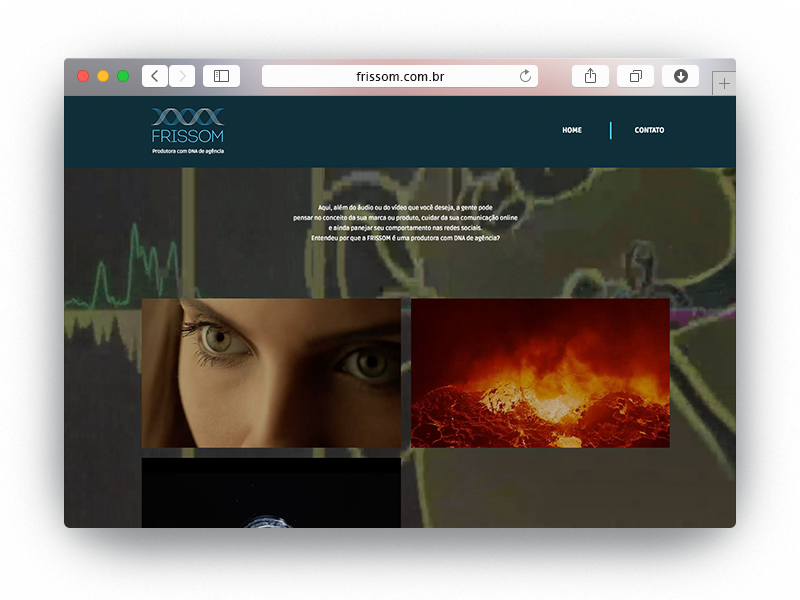Viewport: 800px width, 600px height.
Task: Open the HOME menu item
Action: (572, 130)
